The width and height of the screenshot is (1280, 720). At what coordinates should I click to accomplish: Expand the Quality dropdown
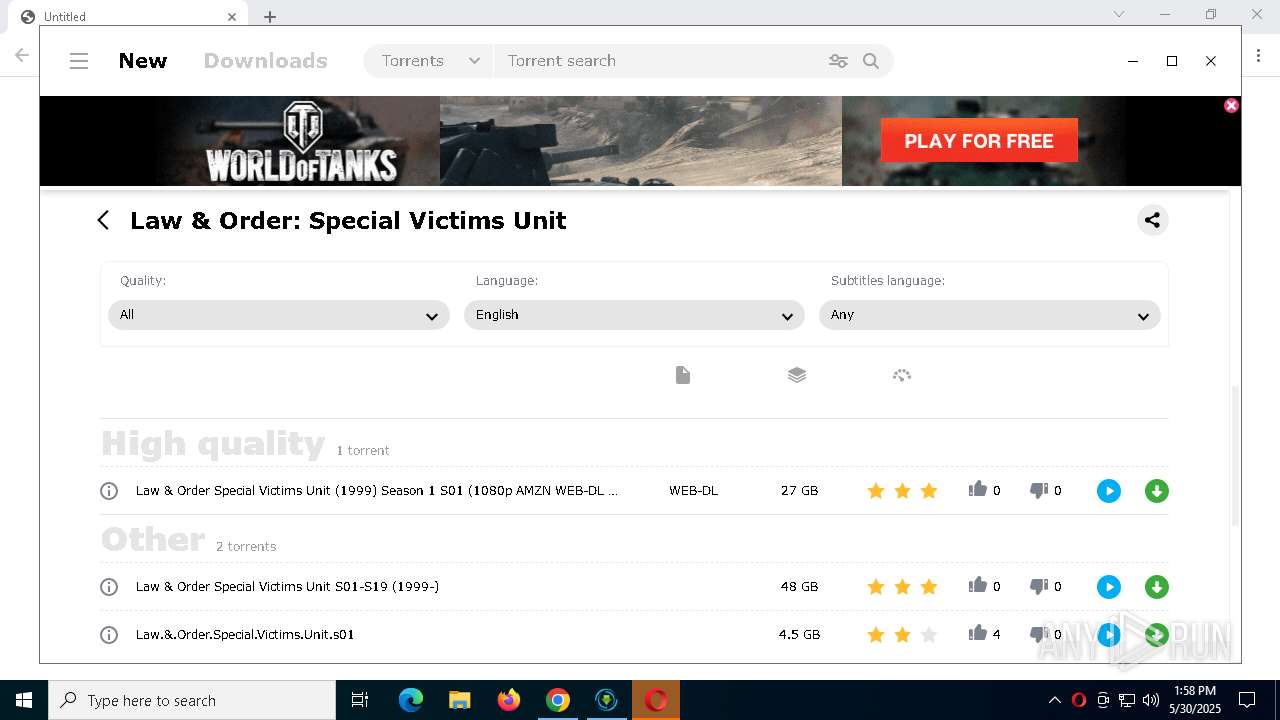coord(279,315)
